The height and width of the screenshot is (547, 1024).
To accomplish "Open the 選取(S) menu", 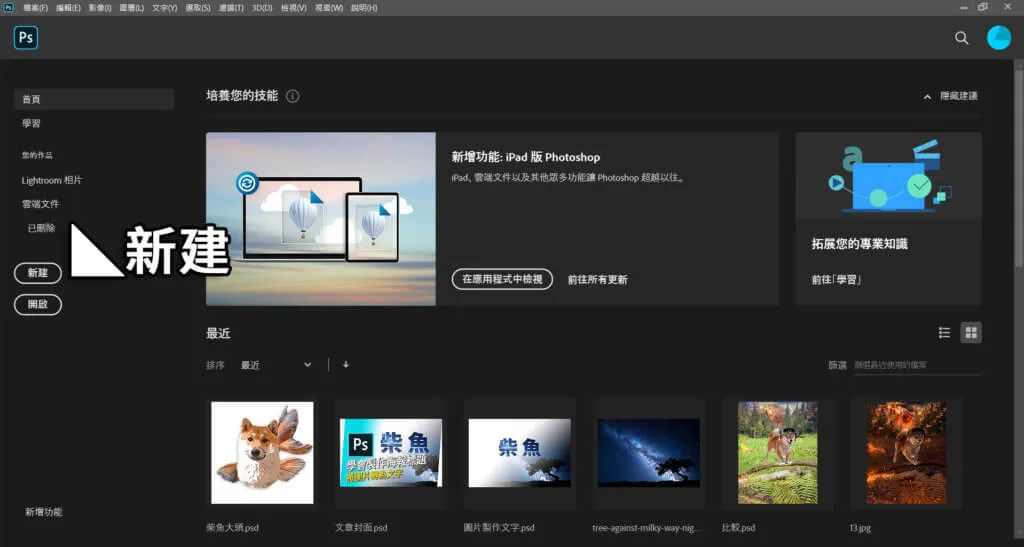I will point(197,8).
